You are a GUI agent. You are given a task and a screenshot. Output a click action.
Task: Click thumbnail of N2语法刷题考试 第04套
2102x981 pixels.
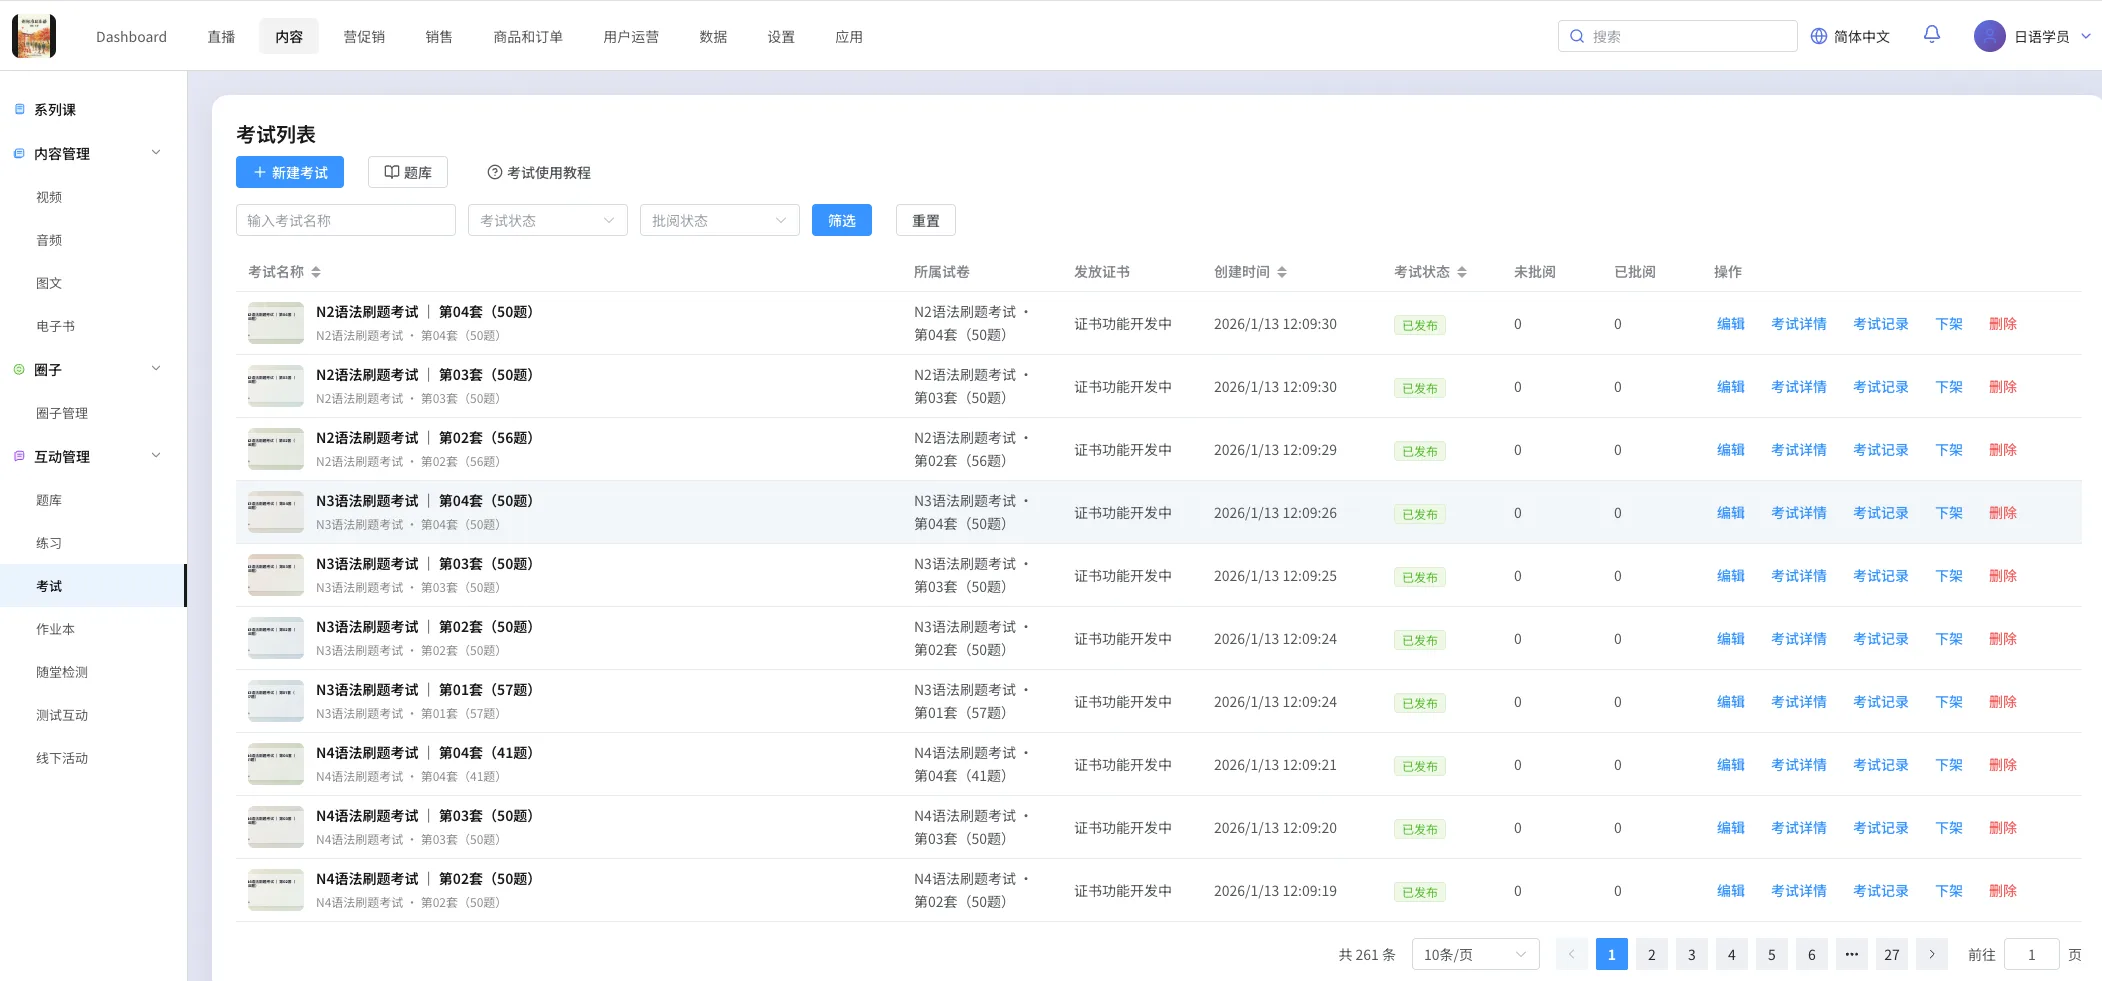click(276, 323)
